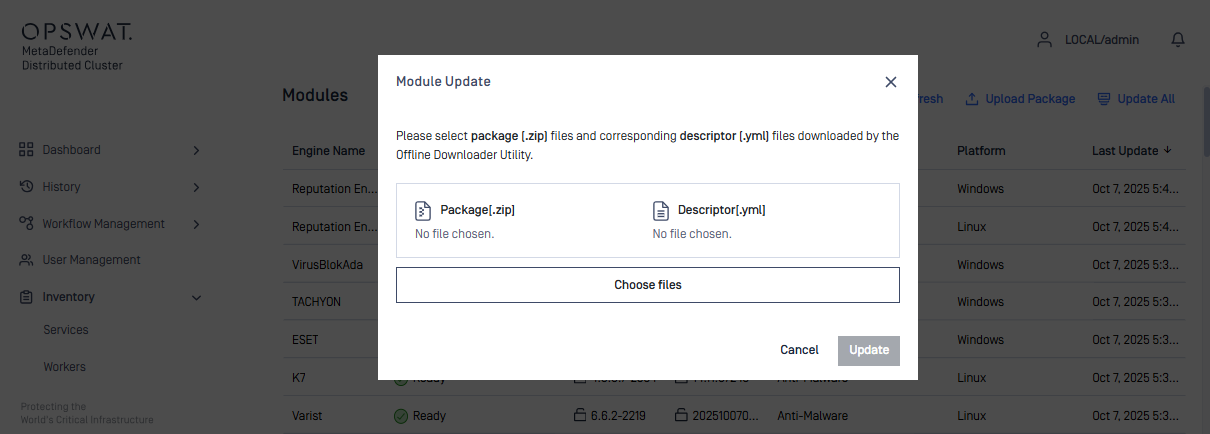Open the Workers inventory page

[64, 367]
